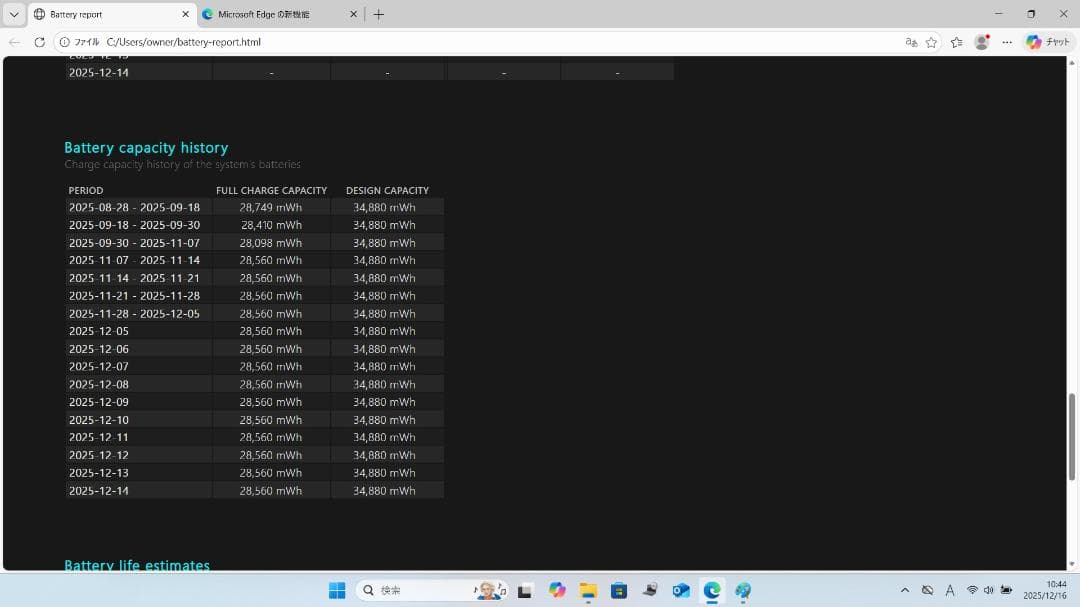Open a new tab with the plus button

[378, 14]
